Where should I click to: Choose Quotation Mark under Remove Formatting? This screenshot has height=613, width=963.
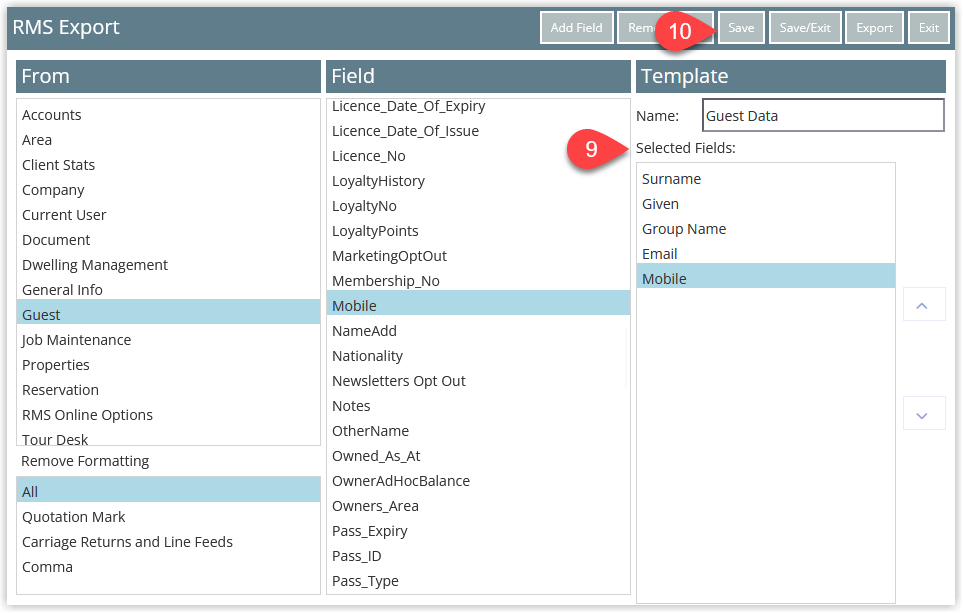click(168, 517)
